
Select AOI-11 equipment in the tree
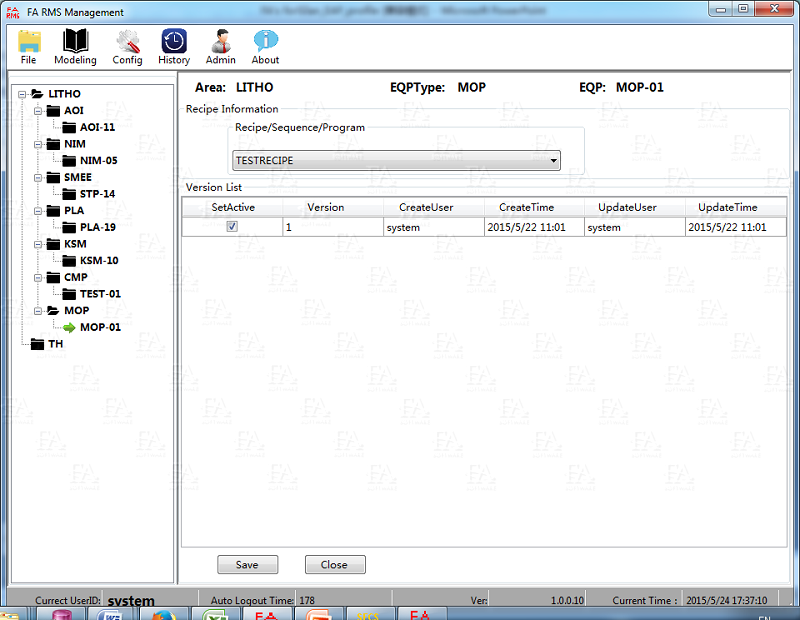97,127
